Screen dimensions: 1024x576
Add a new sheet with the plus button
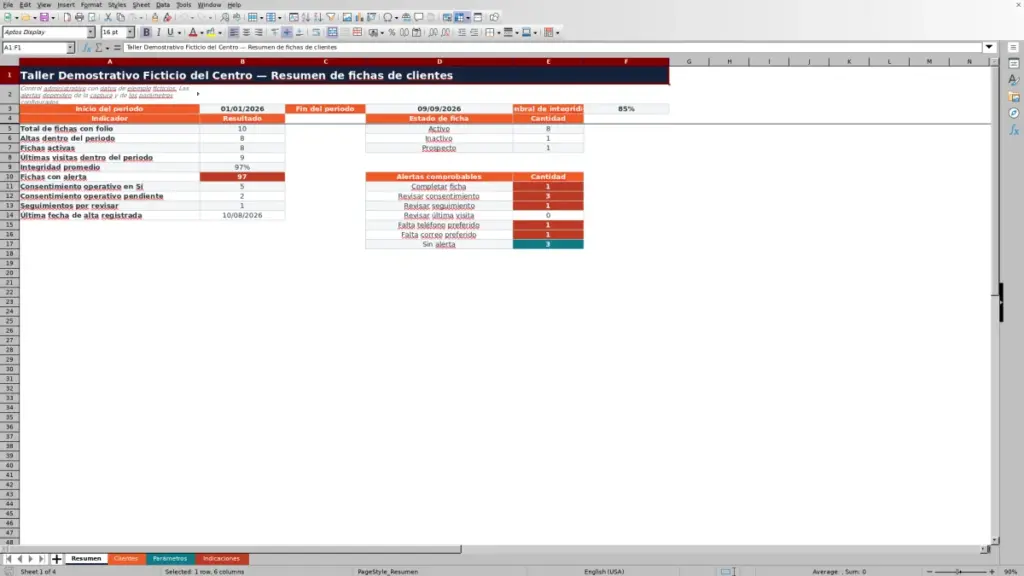pos(56,559)
